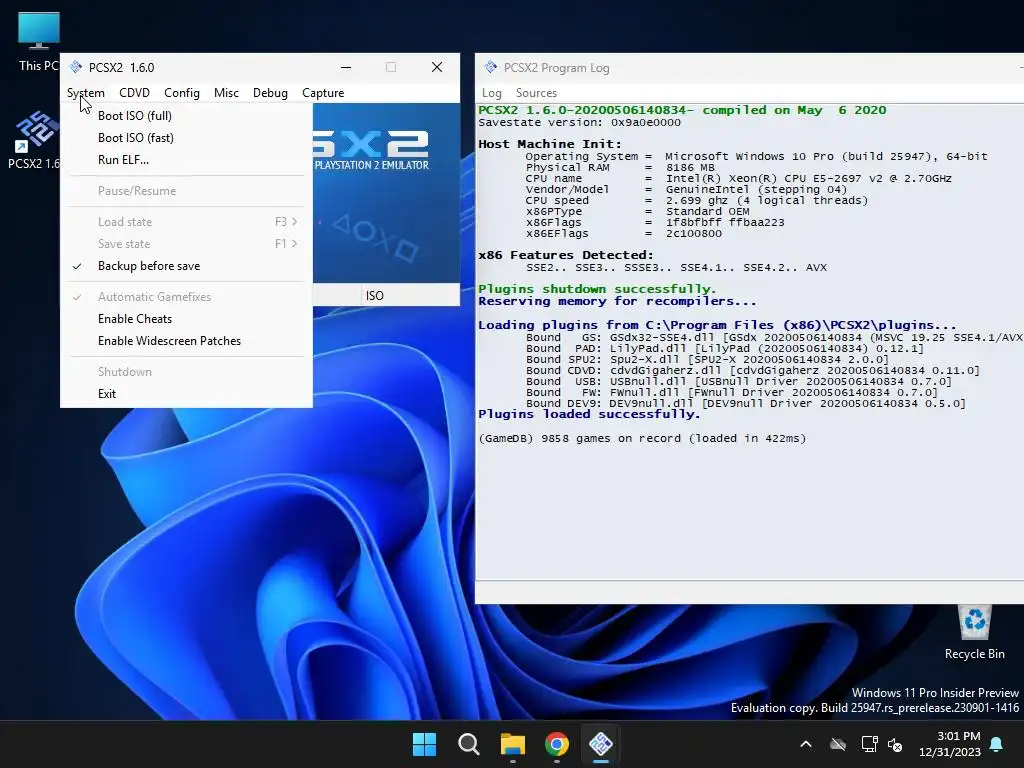Click 'Savestate version: 0x9a0e0000' log line
This screenshot has width=1024, height=768.
[x=579, y=122]
